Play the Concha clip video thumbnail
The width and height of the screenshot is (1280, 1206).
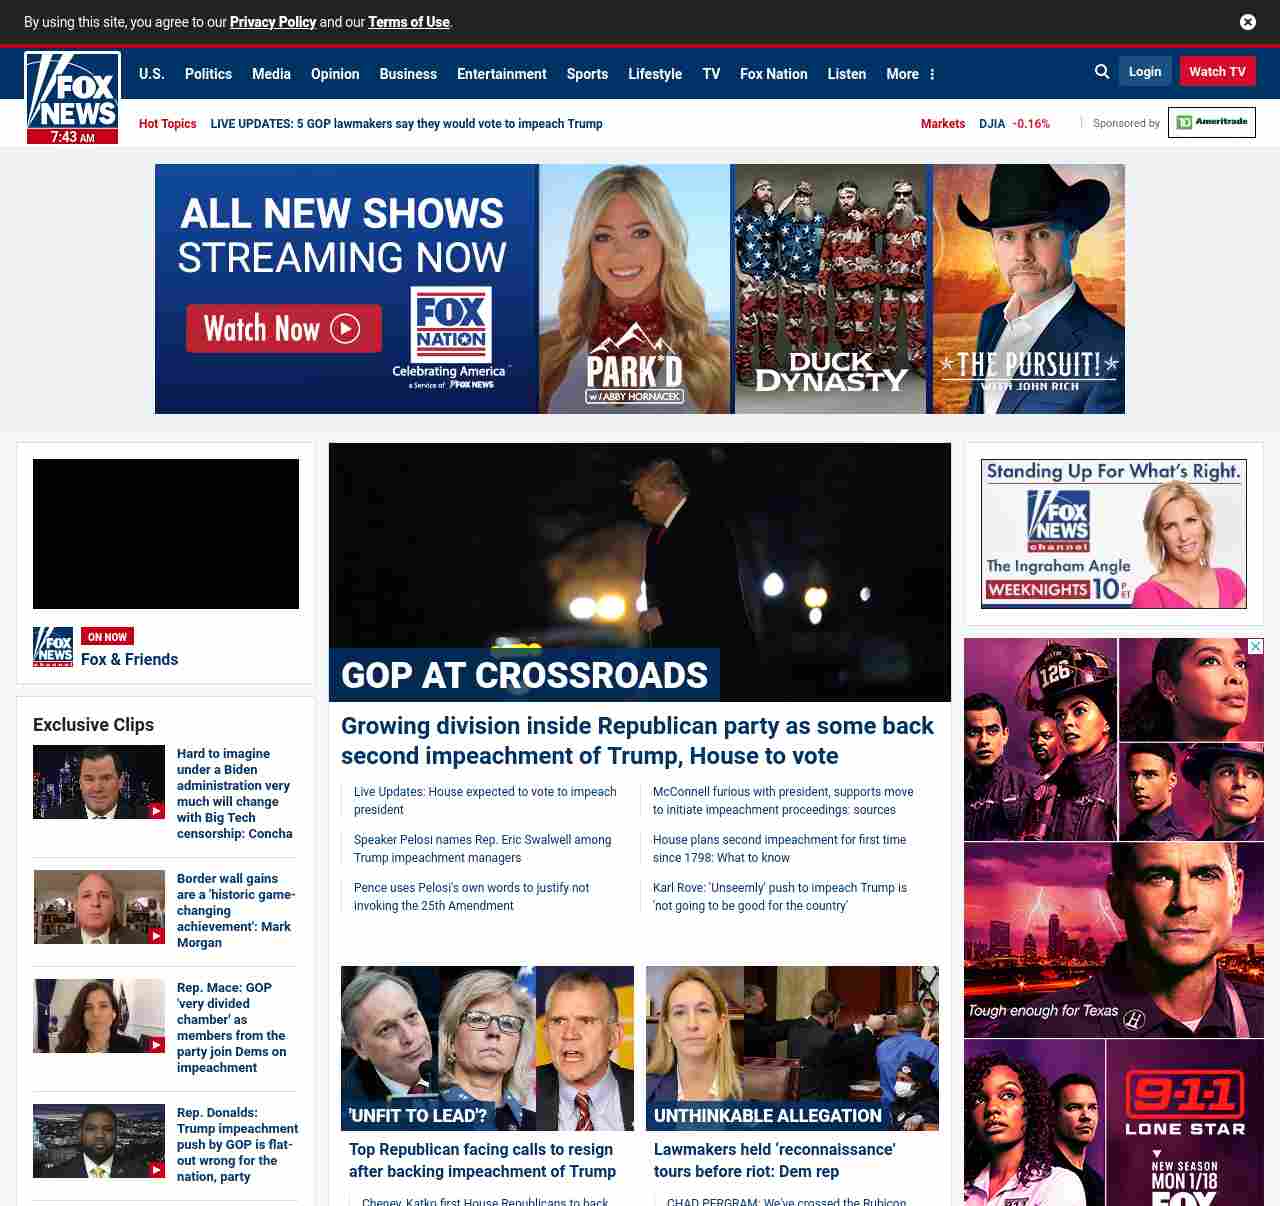(99, 782)
